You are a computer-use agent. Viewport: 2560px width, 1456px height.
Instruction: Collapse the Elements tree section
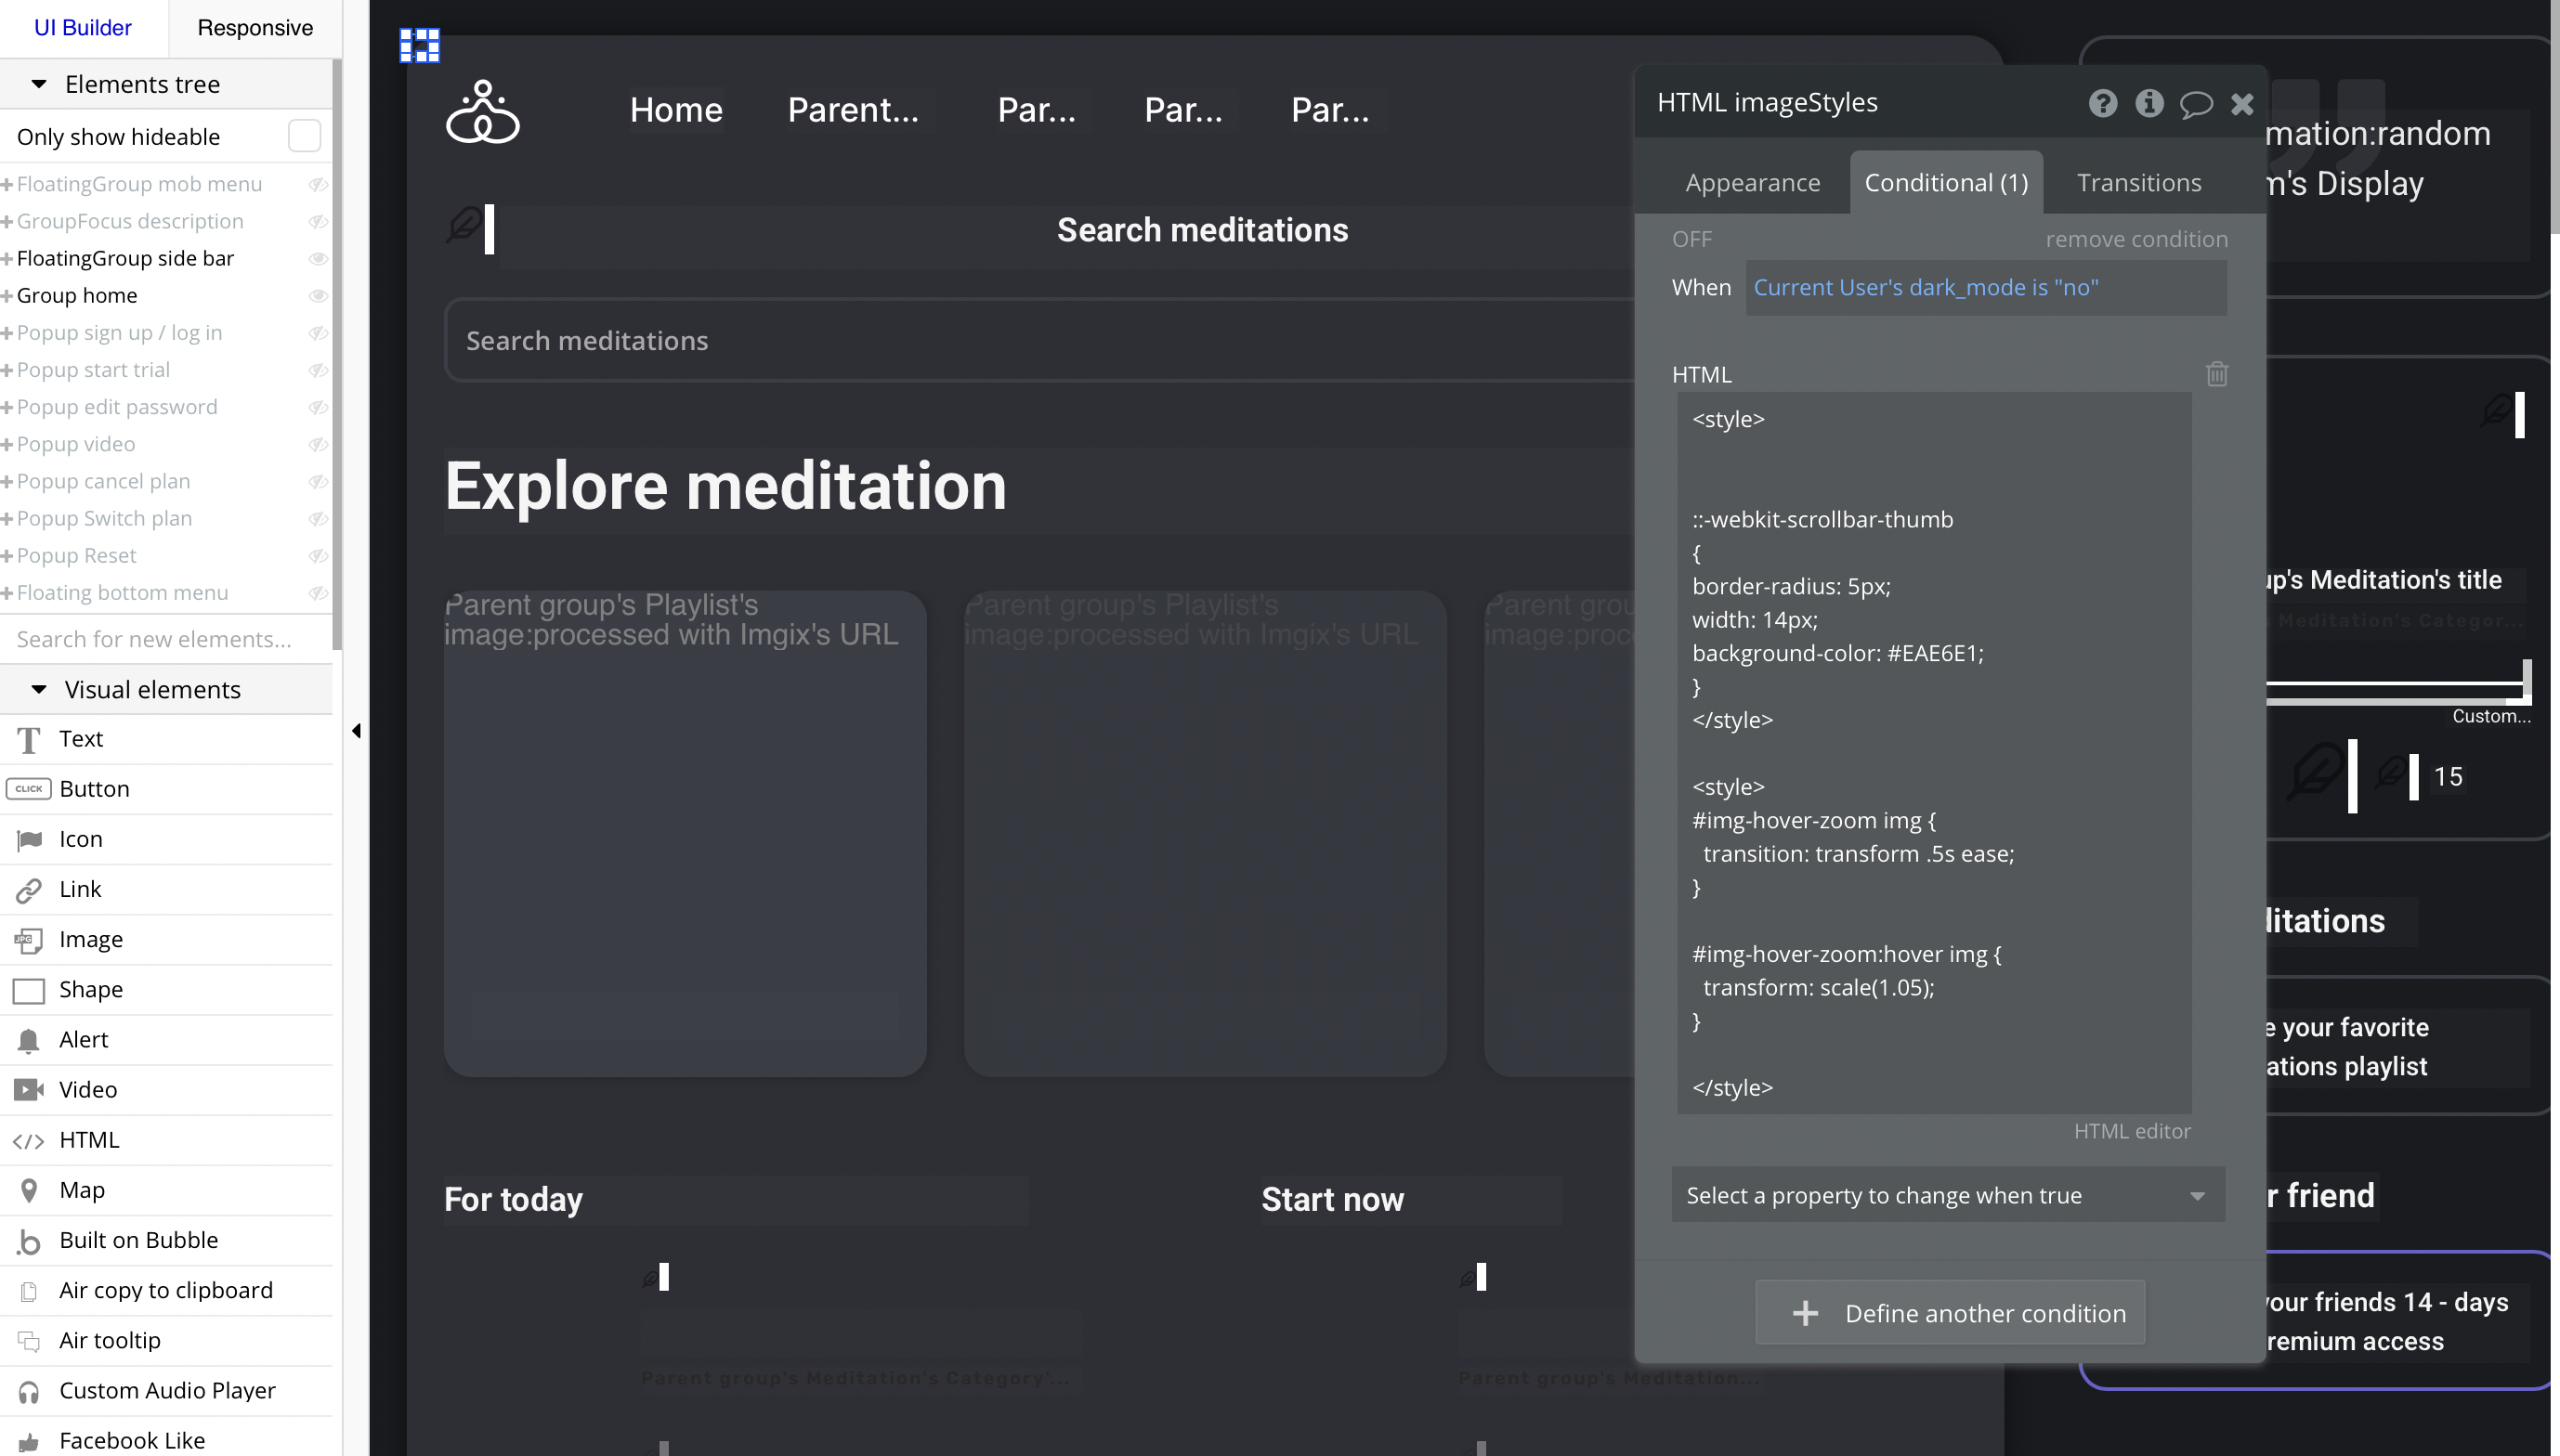39,84
